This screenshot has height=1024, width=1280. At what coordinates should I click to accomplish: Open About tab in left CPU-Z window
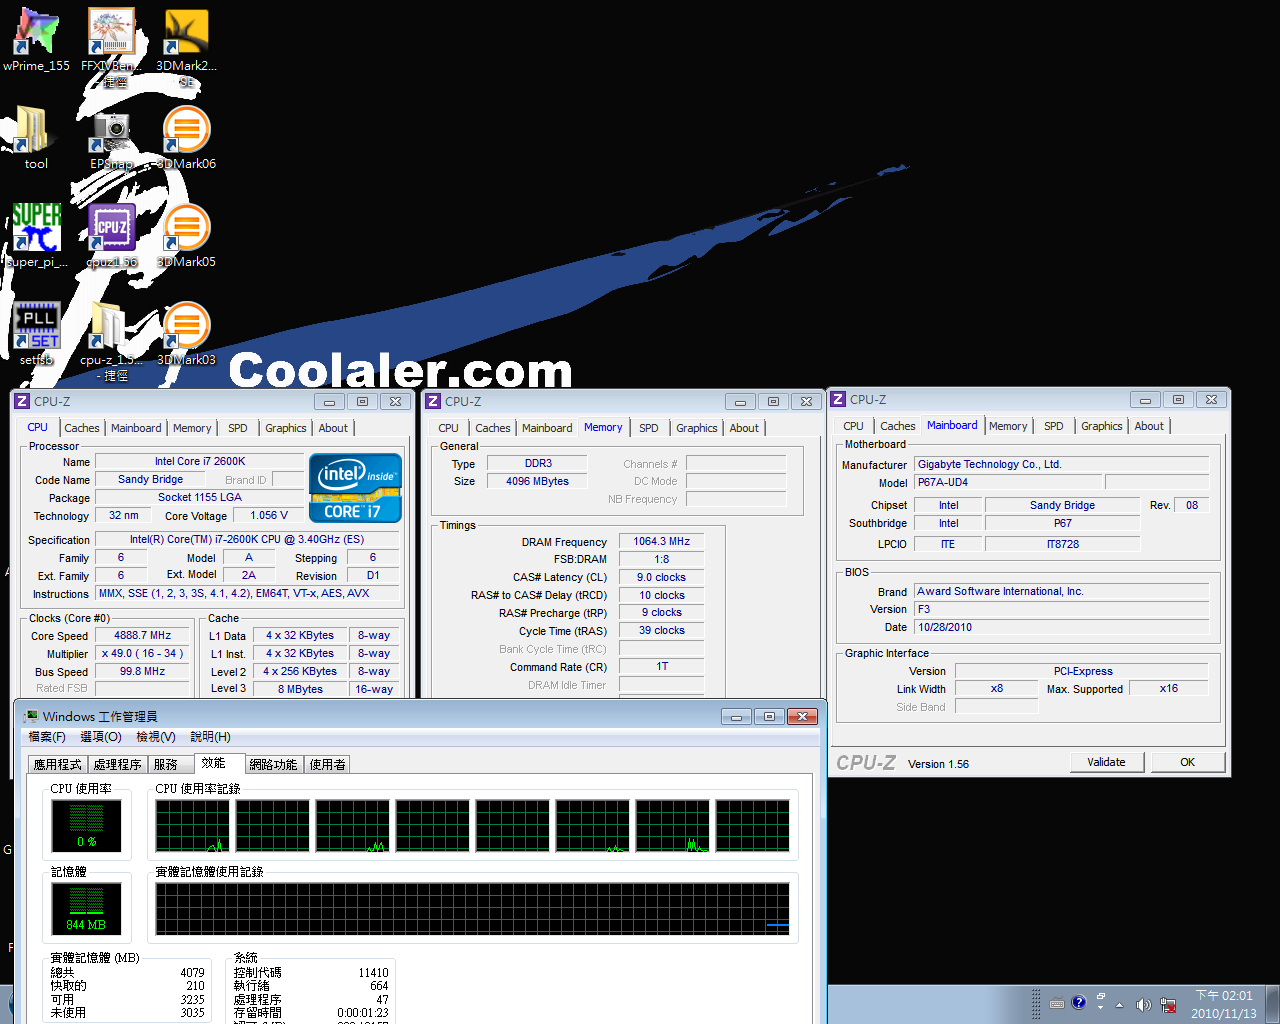(x=333, y=428)
